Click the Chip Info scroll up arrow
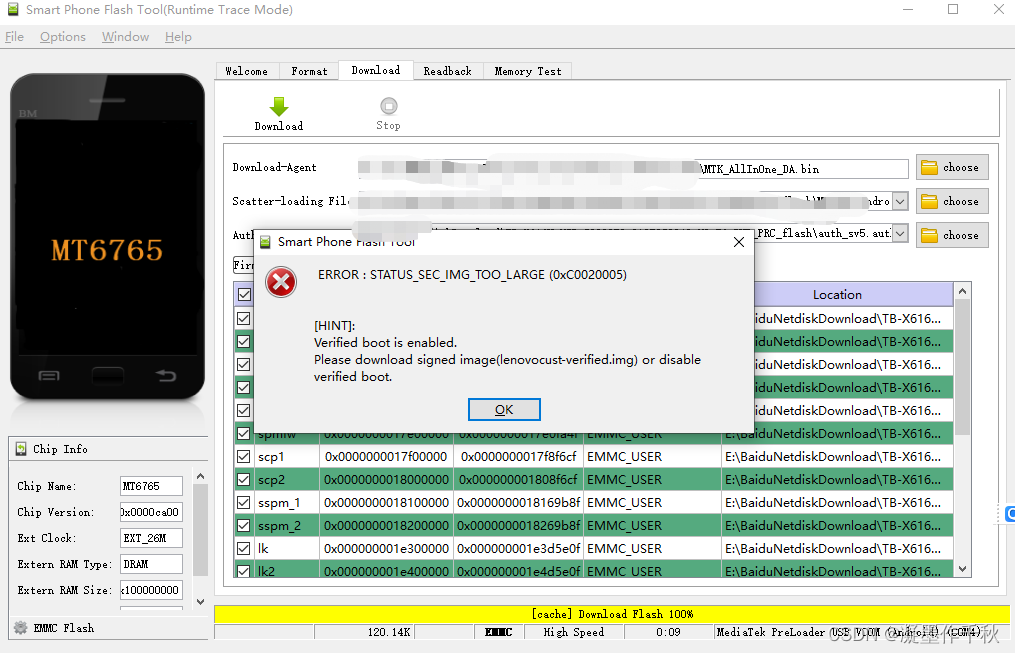The image size is (1015, 653). pyautogui.click(x=201, y=476)
